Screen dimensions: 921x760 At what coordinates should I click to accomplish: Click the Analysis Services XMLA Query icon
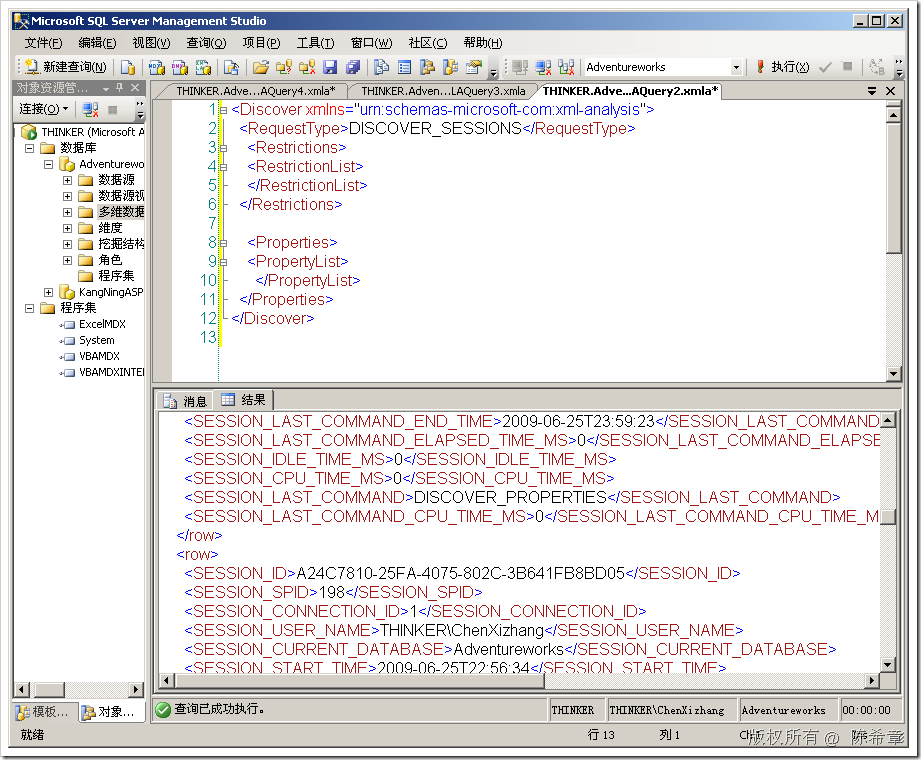pos(203,67)
